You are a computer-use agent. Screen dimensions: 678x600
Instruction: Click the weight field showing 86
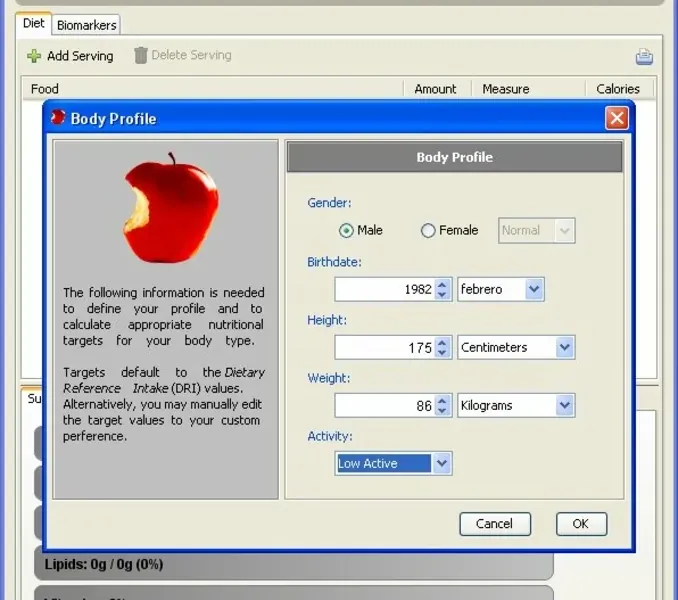(385, 405)
